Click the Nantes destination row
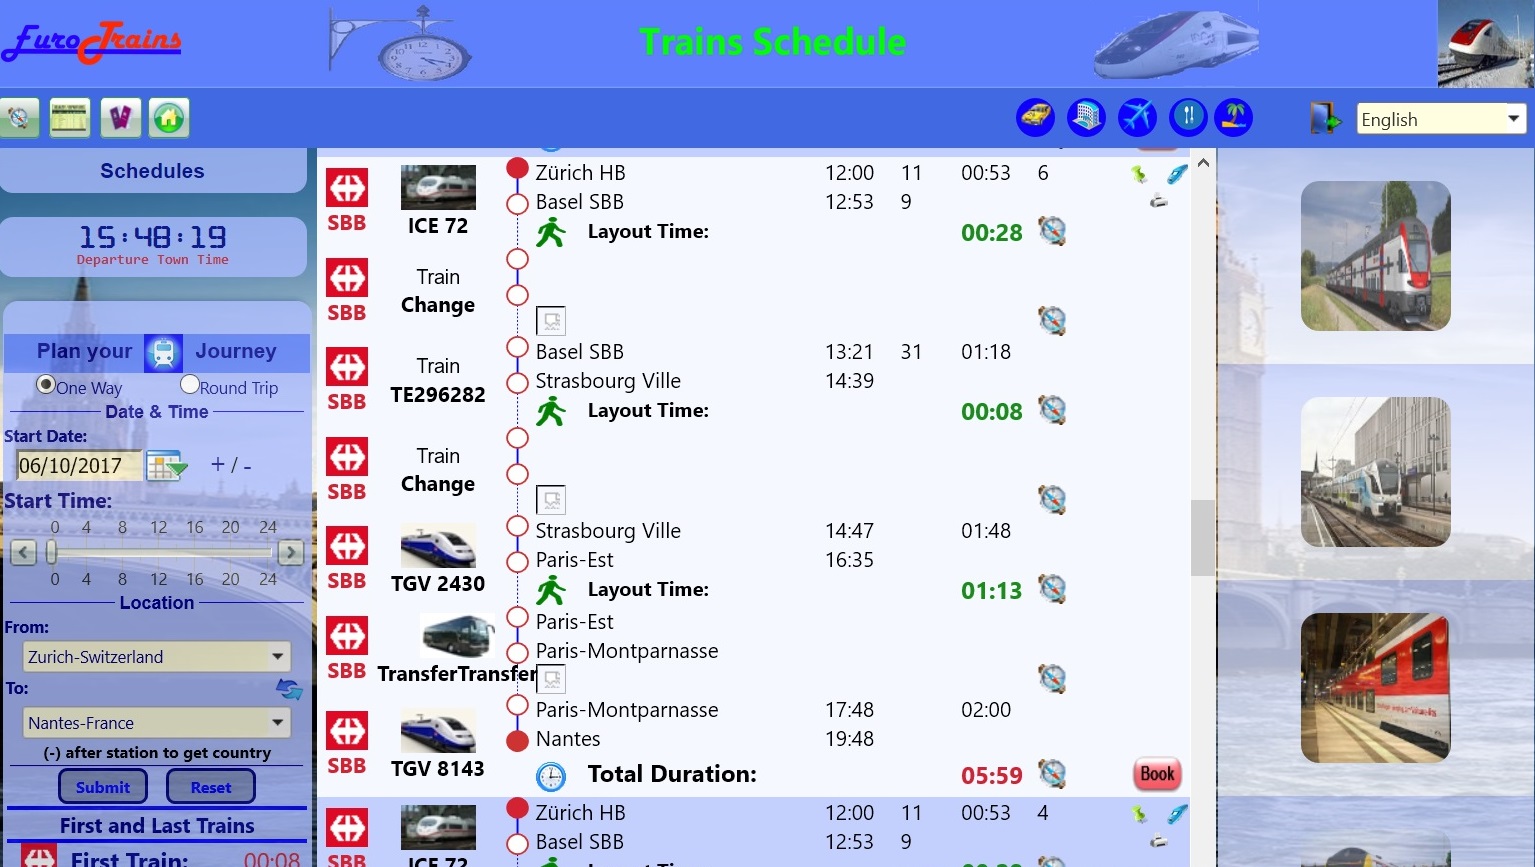Viewport: 1535px width, 867px height. 704,739
